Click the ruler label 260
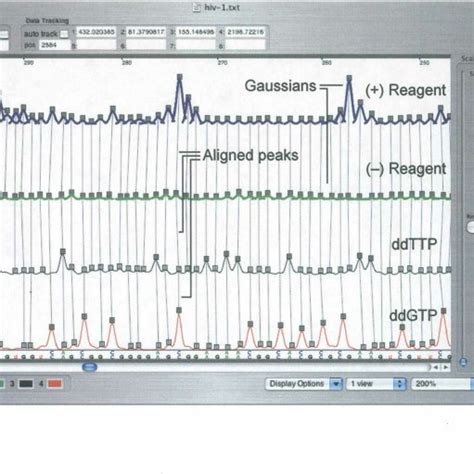Image resolution: width=474 pixels, height=474 pixels. [x=327, y=63]
